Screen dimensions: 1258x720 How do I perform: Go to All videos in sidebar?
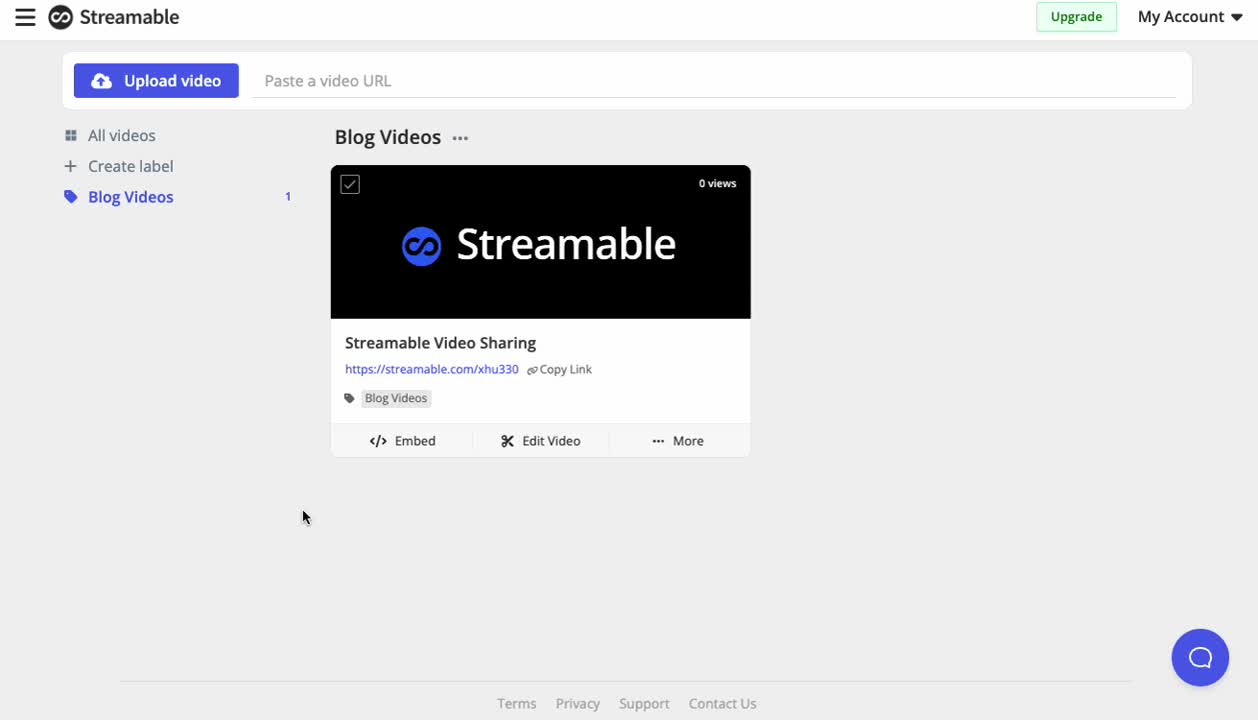tap(121, 136)
